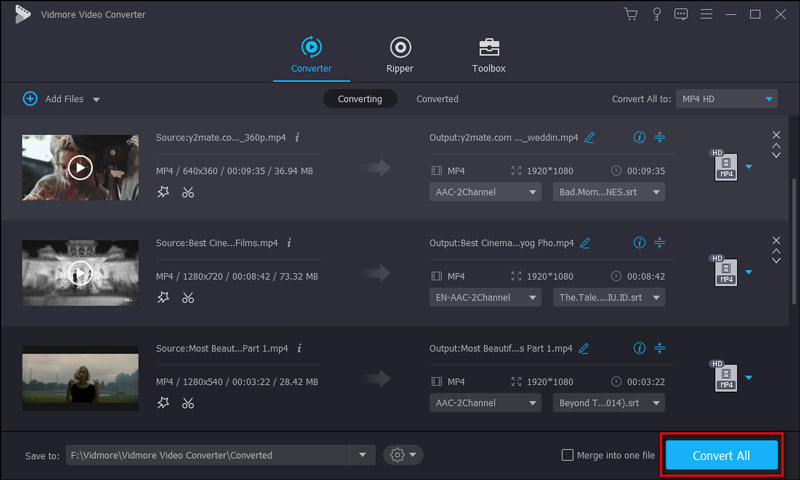The width and height of the screenshot is (800, 480).
Task: Click the Convert All button
Action: pos(721,455)
